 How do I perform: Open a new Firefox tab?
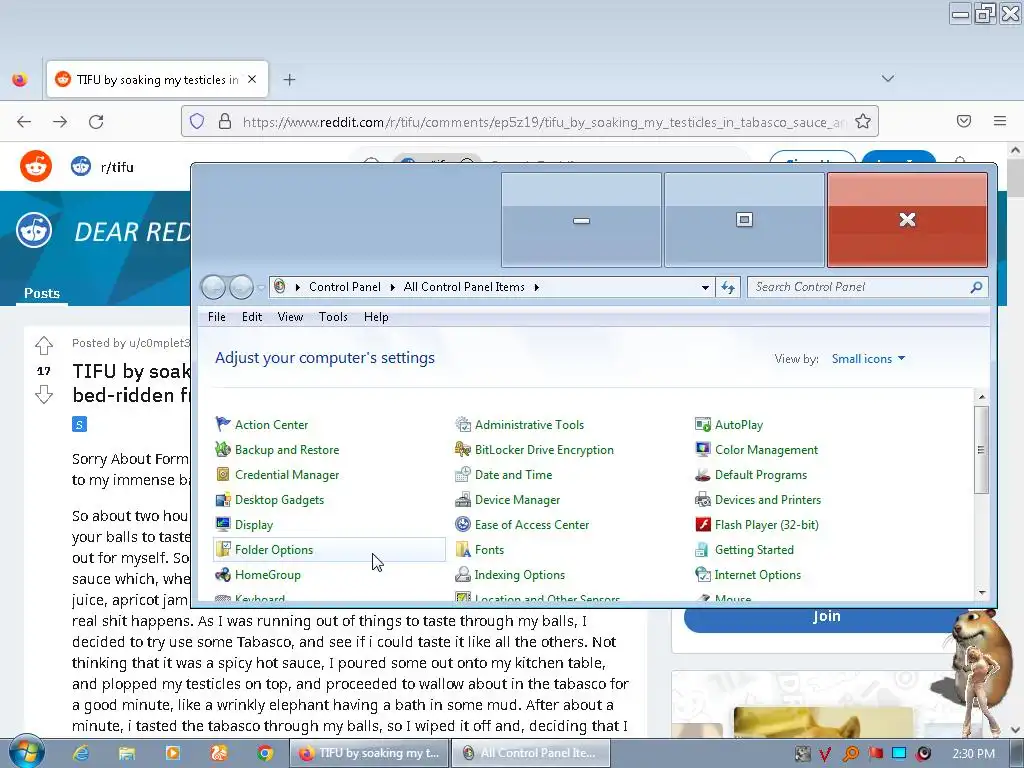(289, 80)
